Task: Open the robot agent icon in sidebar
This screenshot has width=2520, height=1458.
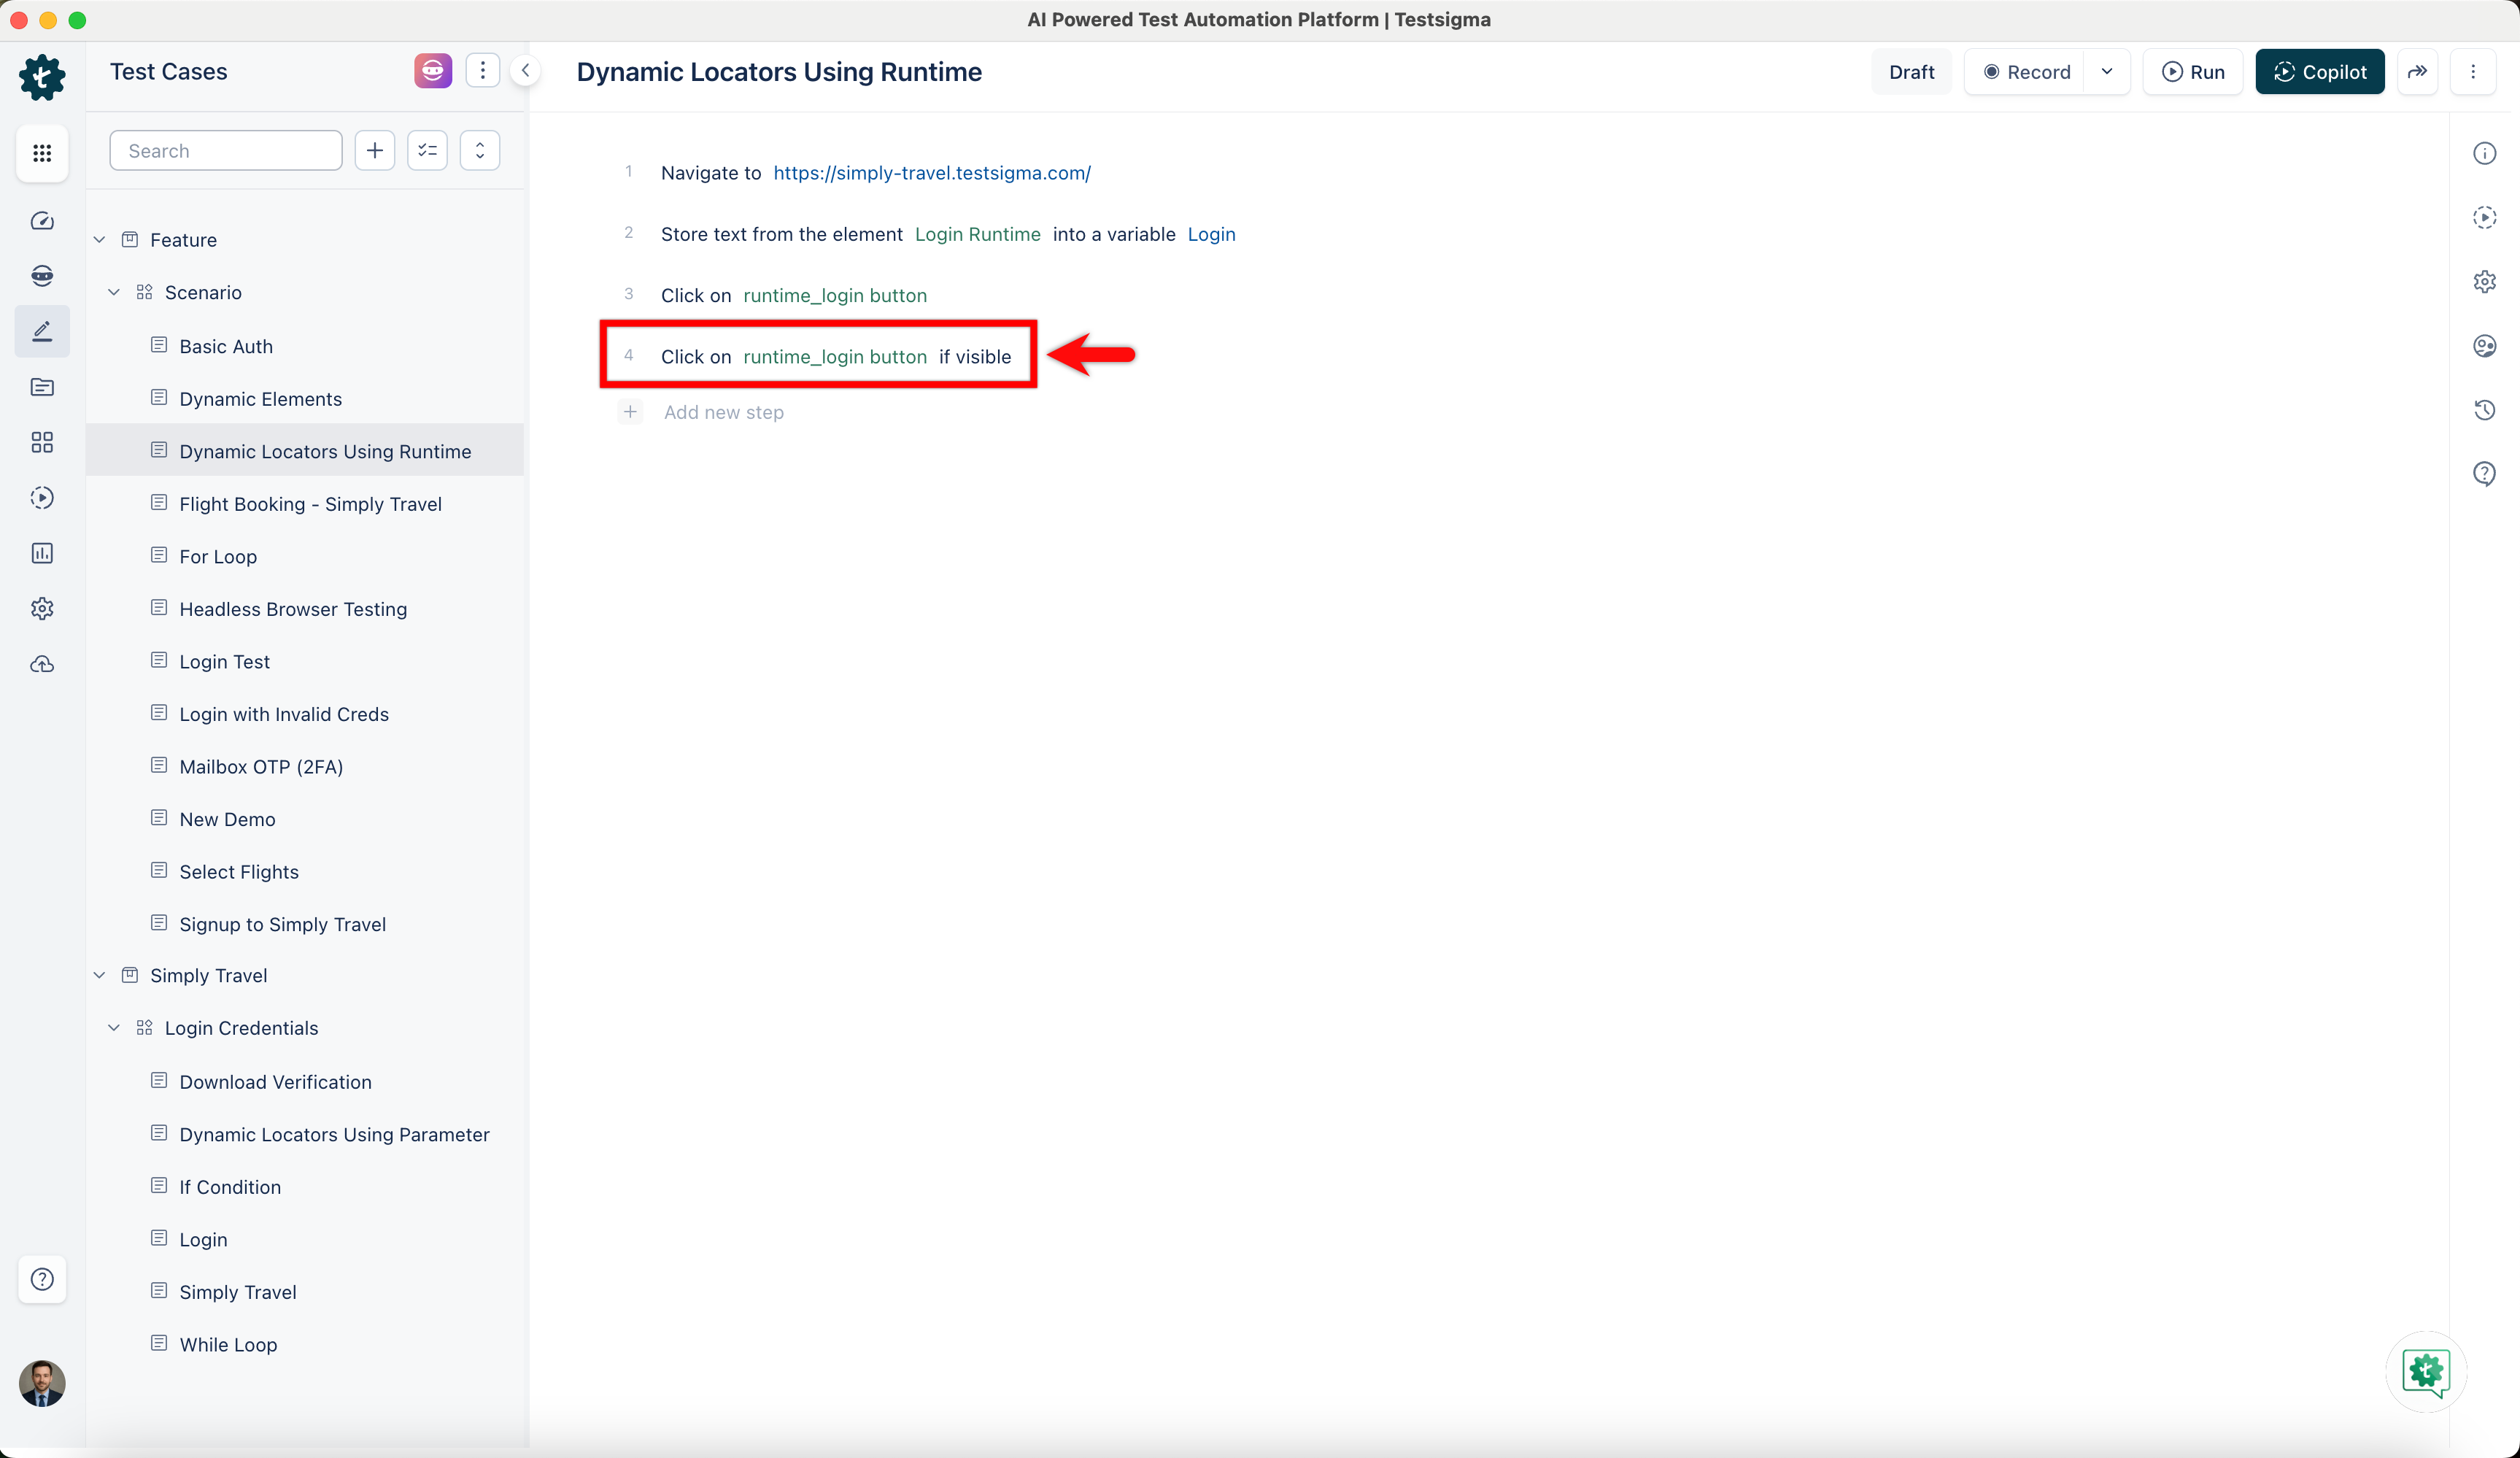Action: tap(42, 276)
